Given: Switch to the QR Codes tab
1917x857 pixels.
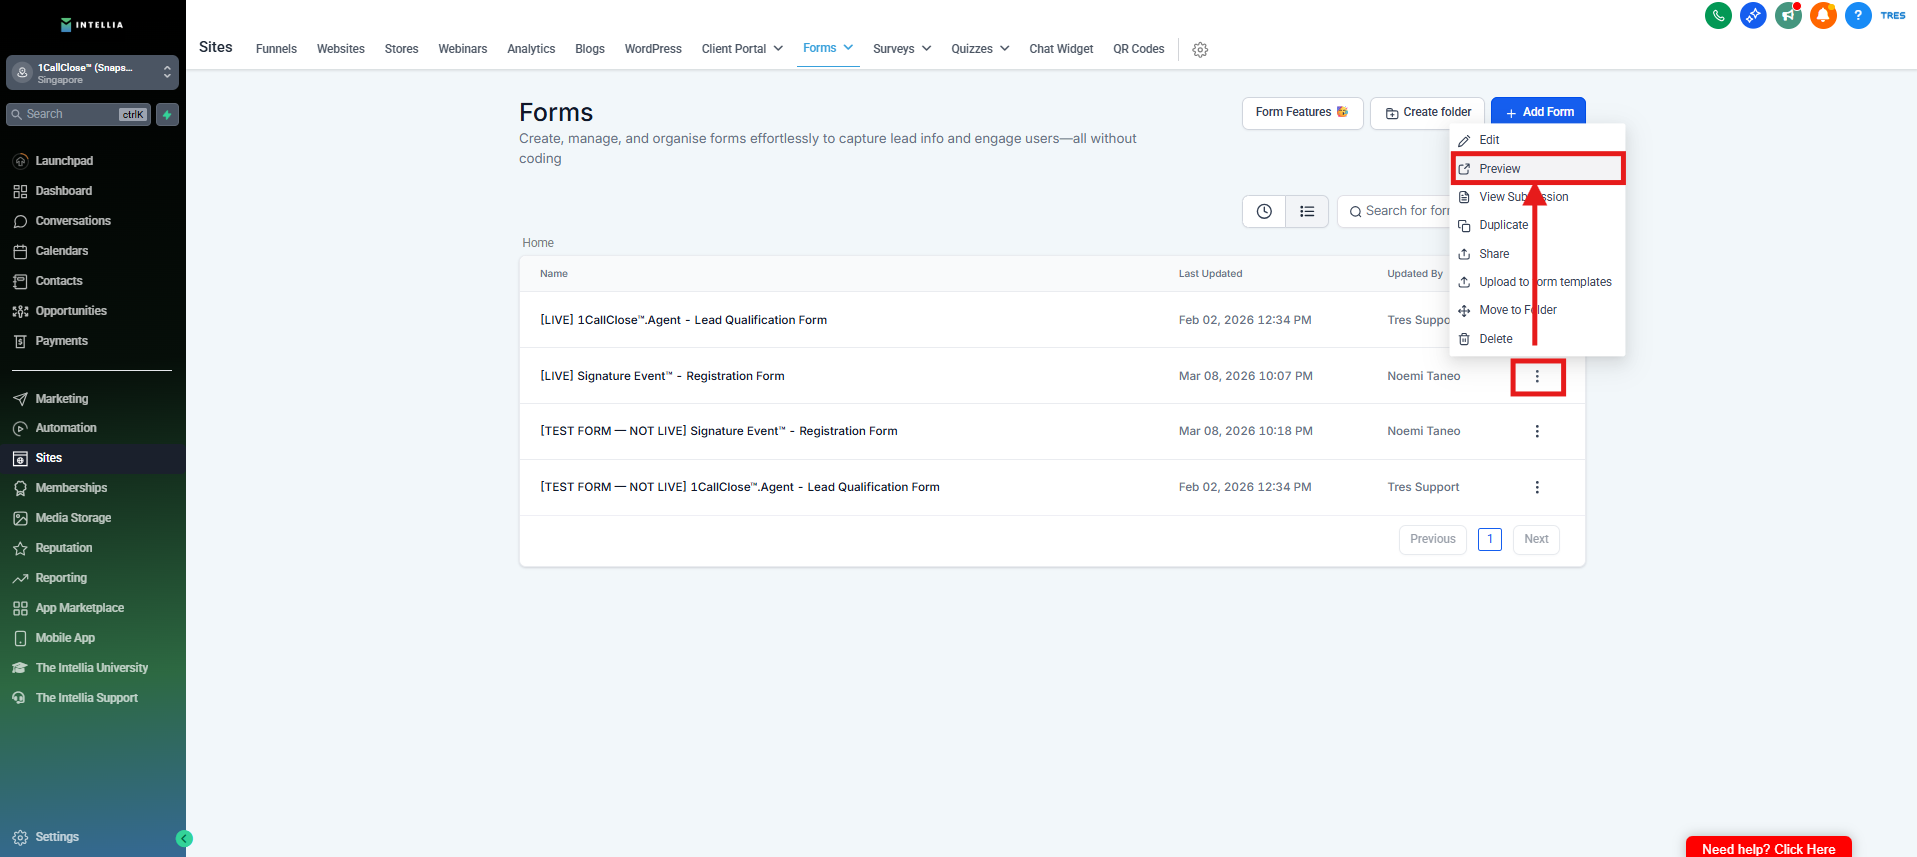Looking at the screenshot, I should (x=1139, y=49).
